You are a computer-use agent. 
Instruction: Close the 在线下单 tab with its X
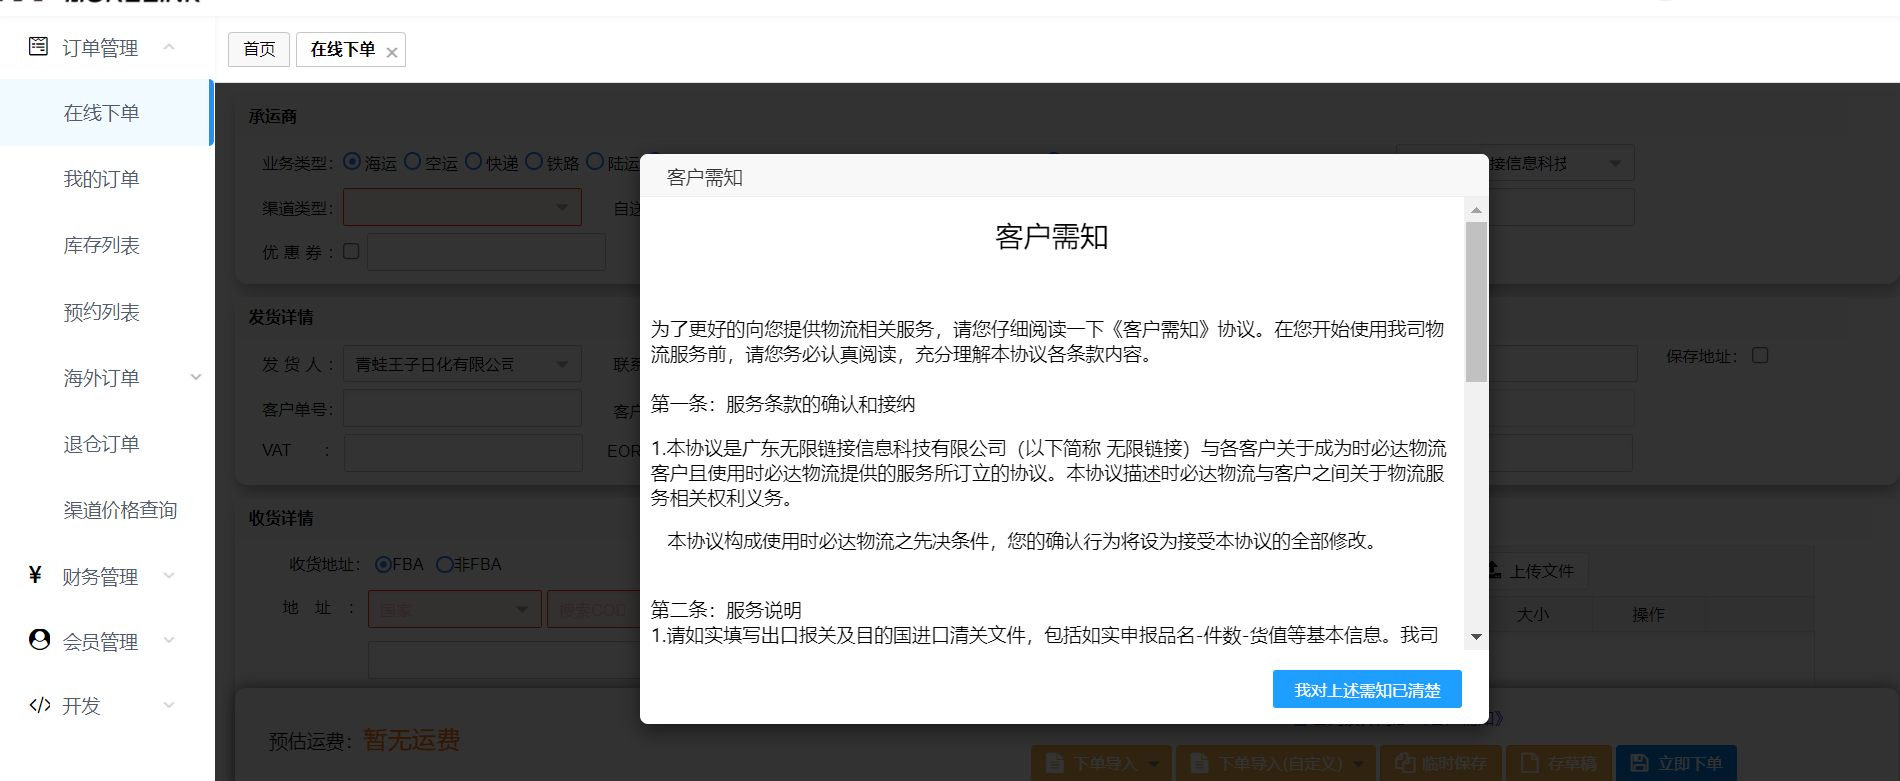(392, 52)
